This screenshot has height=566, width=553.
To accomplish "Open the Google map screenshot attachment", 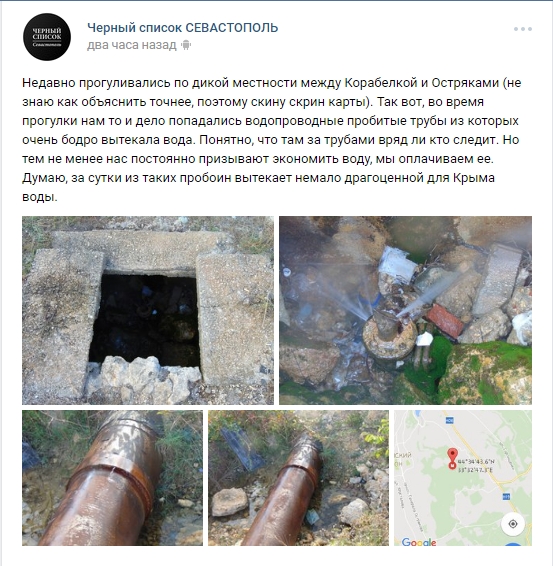I will coord(463,478).
